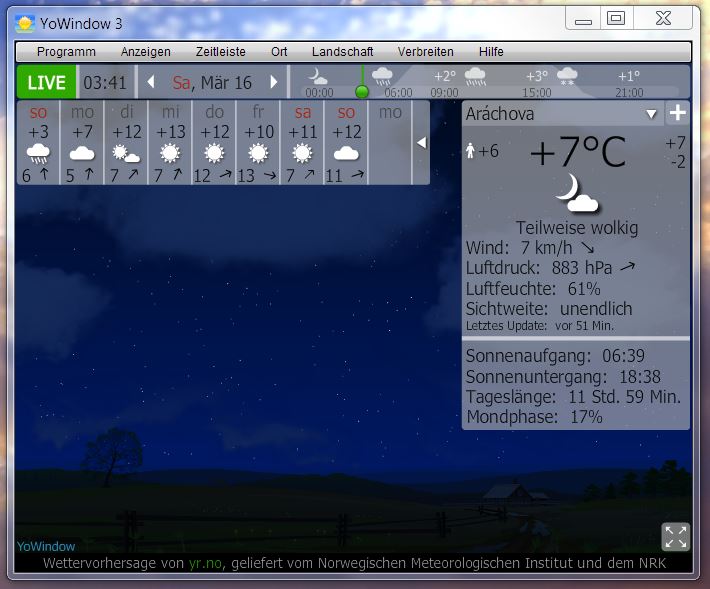Advance to next day with right arrow
Screen dimensions: 710x589
tap(274, 82)
